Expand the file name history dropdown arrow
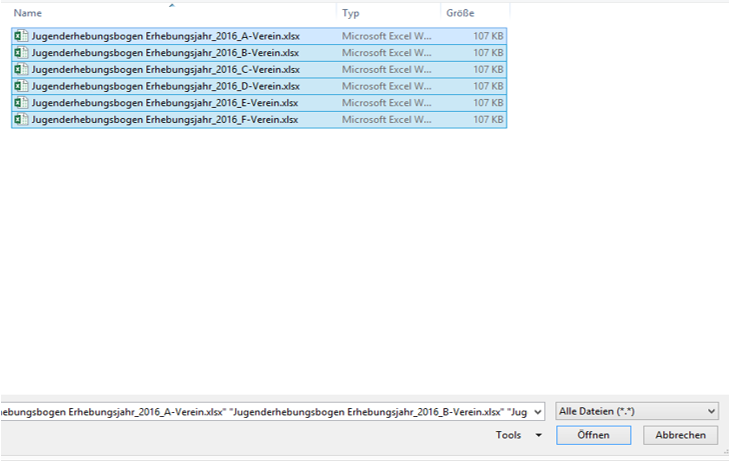This screenshot has height=461, width=730. coord(539,411)
